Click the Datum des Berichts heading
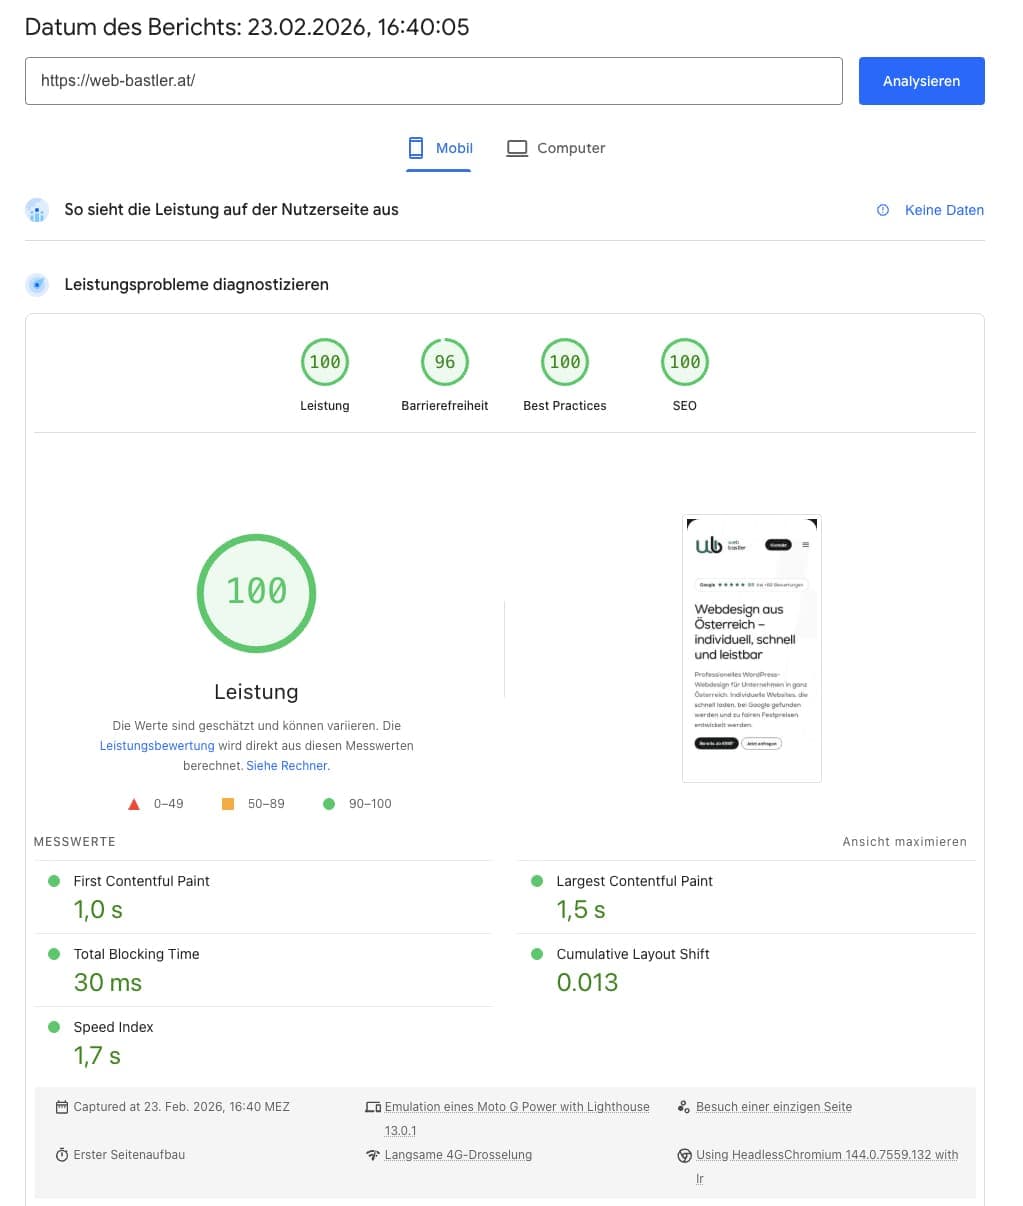Screen dimensions: 1023x1206 [247, 27]
